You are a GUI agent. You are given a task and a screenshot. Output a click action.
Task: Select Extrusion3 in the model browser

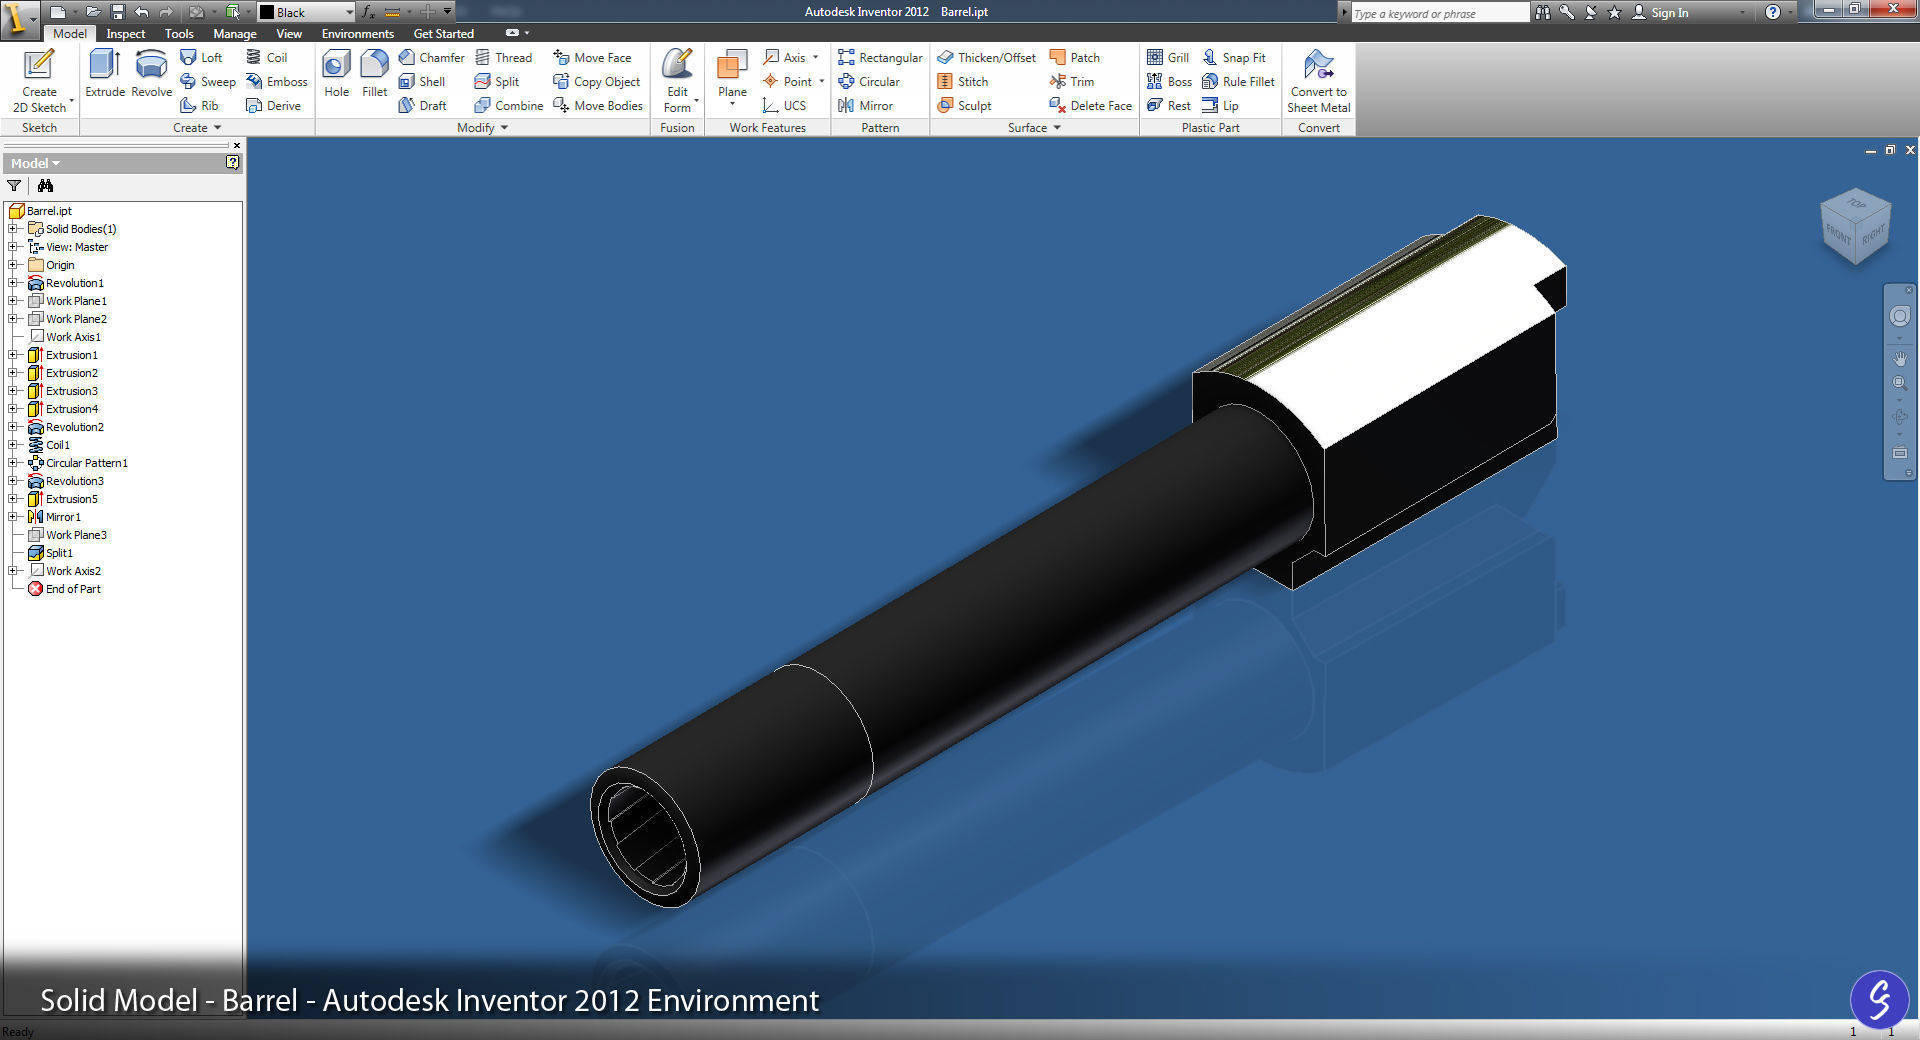click(x=72, y=391)
